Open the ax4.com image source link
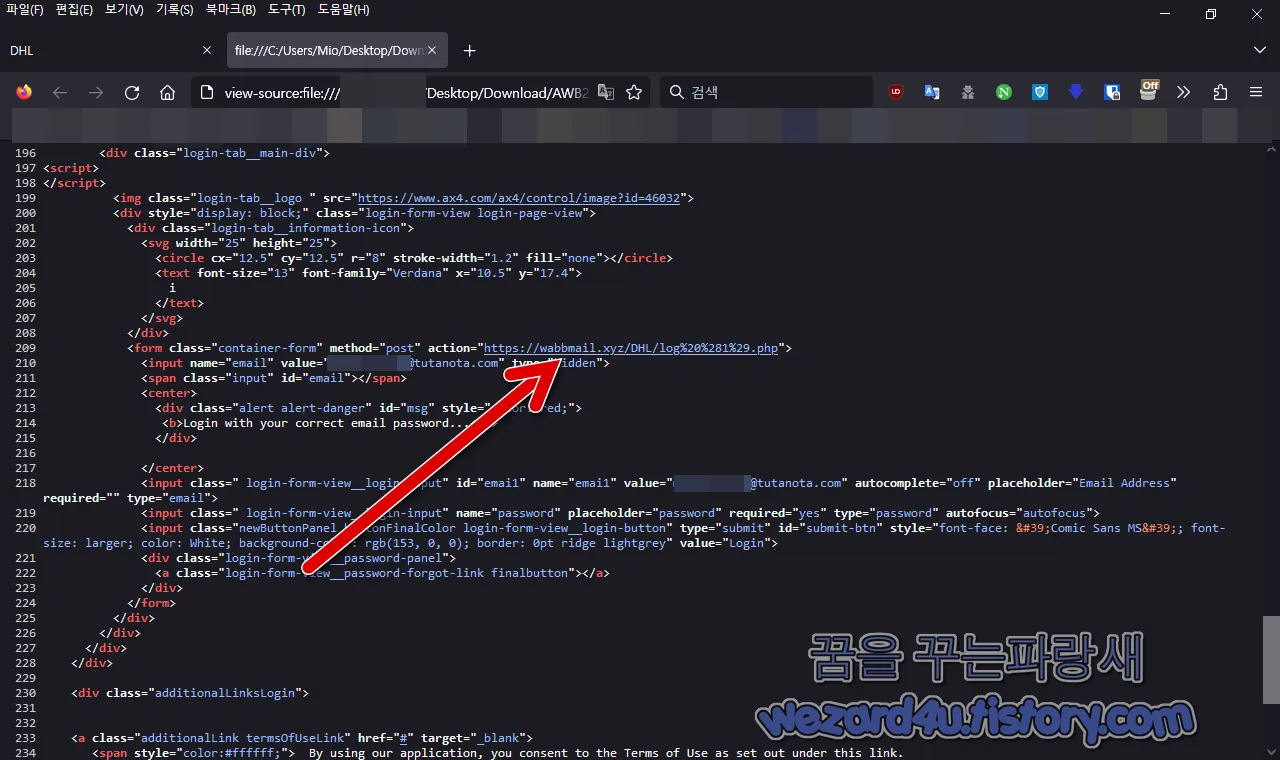This screenshot has width=1280, height=760. click(x=519, y=198)
